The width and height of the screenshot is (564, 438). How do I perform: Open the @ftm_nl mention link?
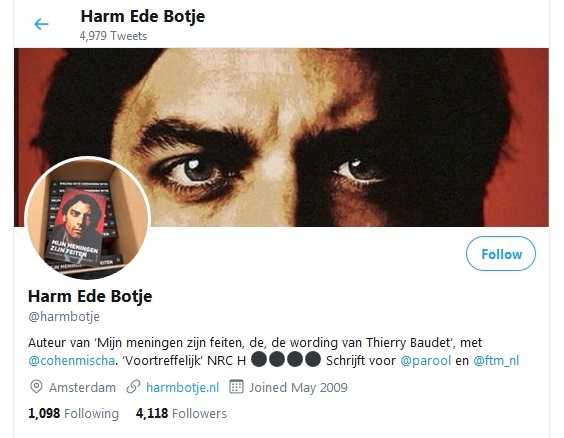[496, 360]
